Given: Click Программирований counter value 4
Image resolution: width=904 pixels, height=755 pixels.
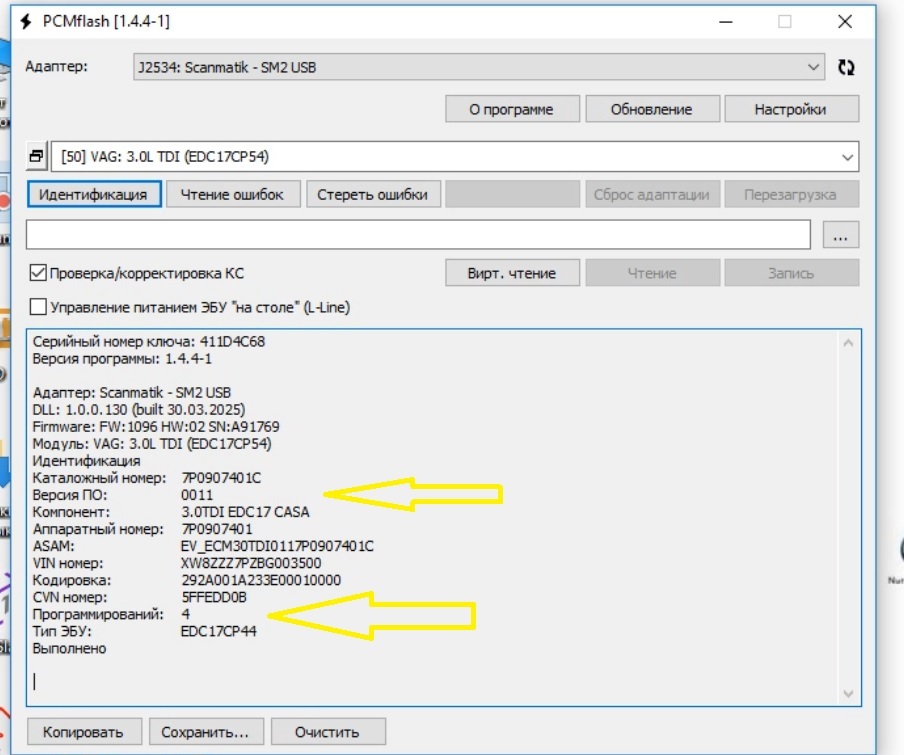Looking at the screenshot, I should 185,614.
